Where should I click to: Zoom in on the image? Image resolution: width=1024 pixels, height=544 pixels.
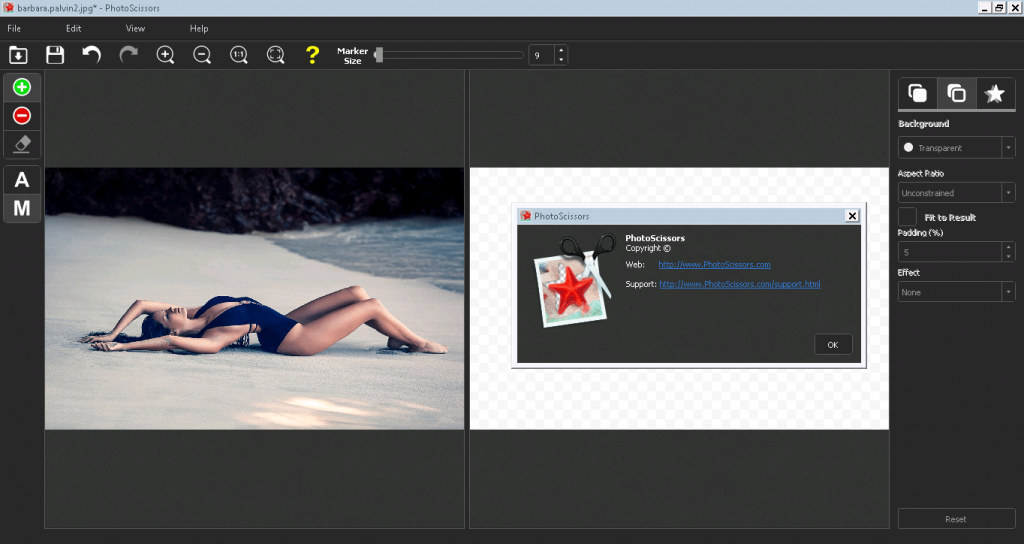click(165, 55)
